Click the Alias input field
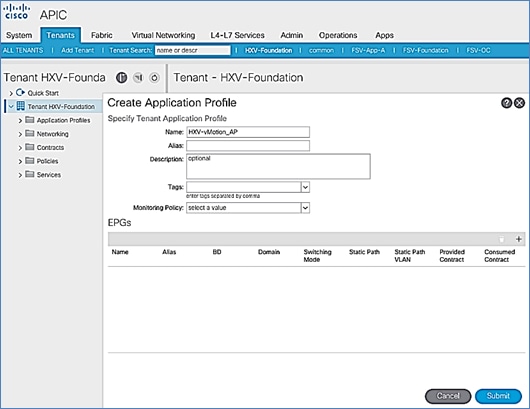Screen dimensions: 530x409 248,146
